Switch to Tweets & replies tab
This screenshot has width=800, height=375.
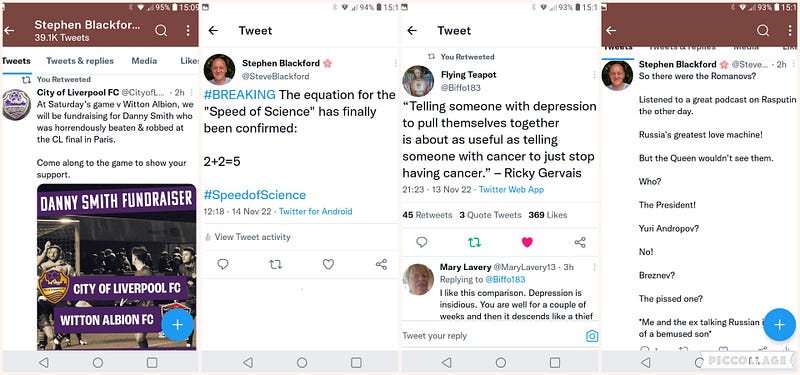coord(80,61)
